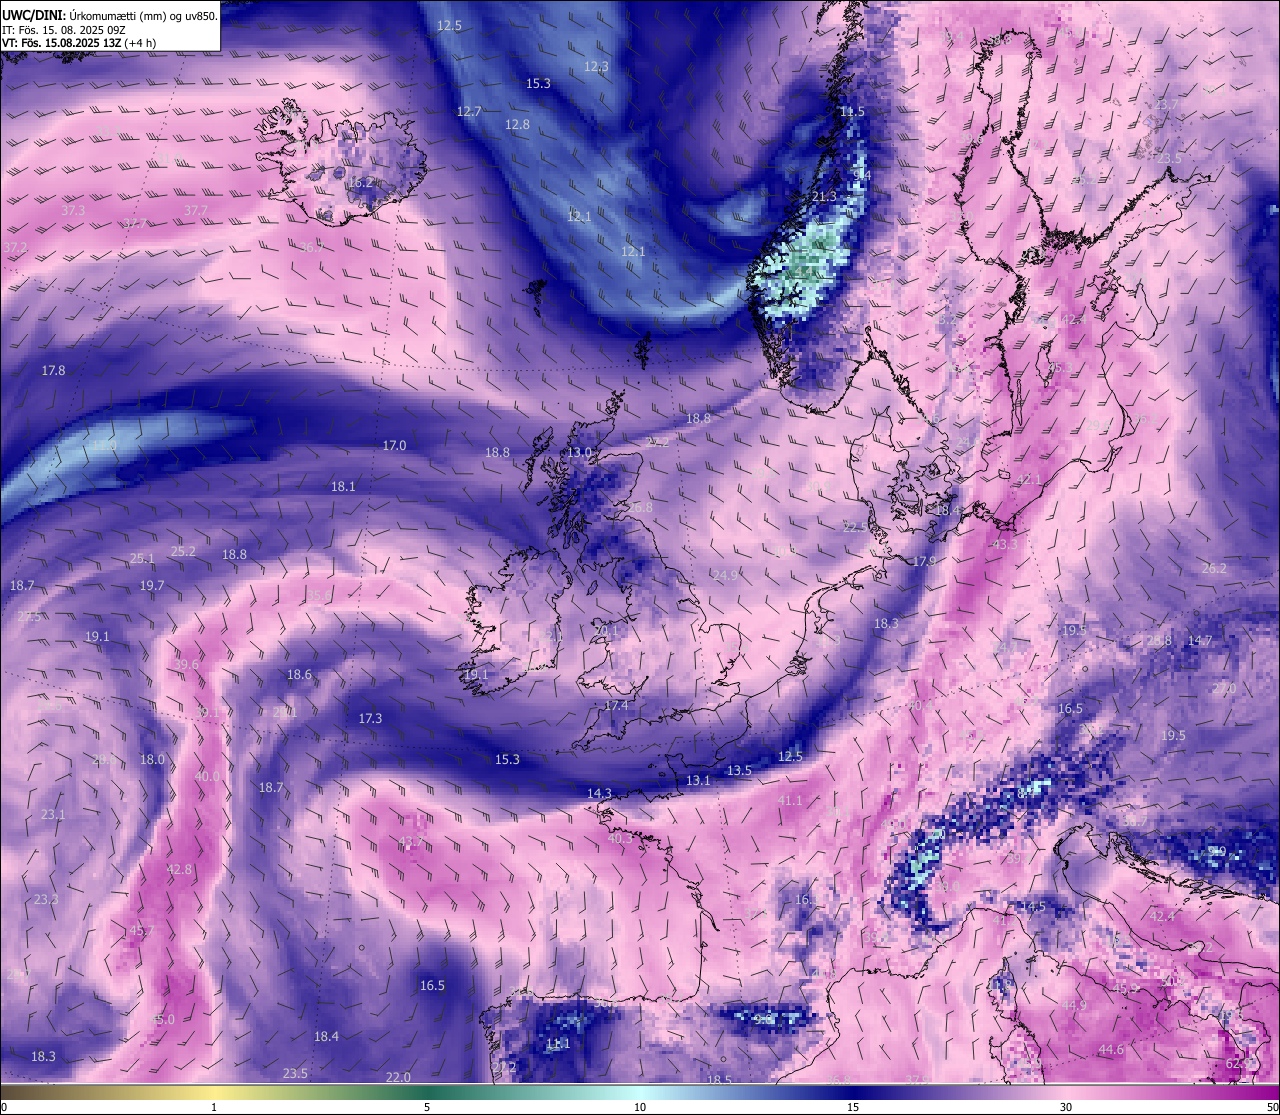
Task: Click the map value "25.1"
Action: [x=142, y=559]
